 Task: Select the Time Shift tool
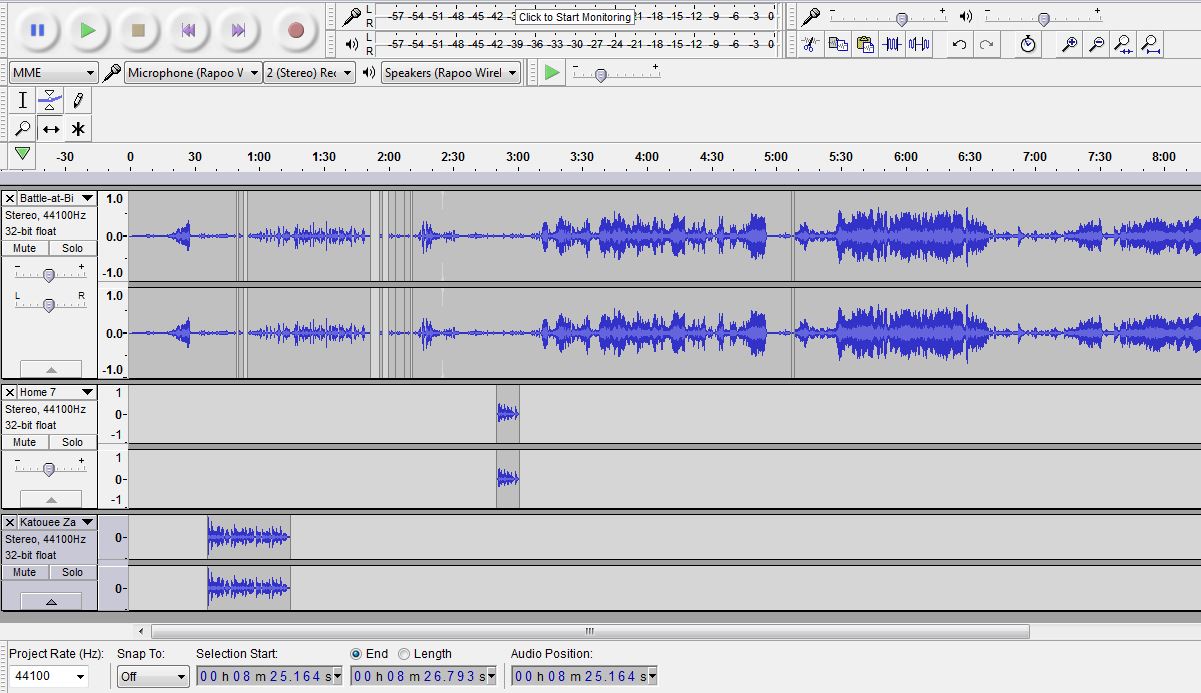click(48, 128)
